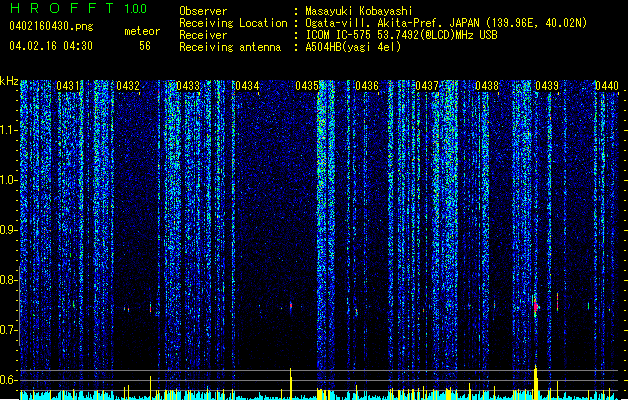The height and width of the screenshot is (400, 629).
Task: Click the 0440 time marker
Action: [607, 86]
